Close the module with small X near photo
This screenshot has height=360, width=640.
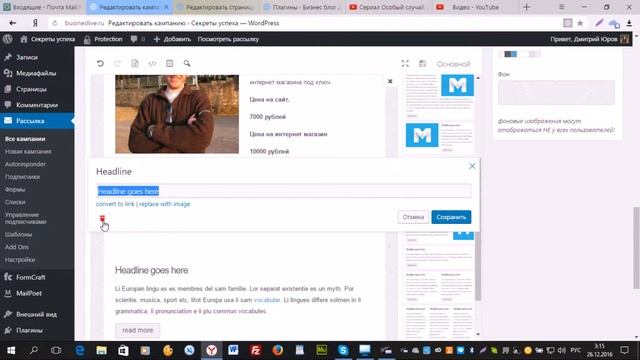pyautogui.click(x=390, y=81)
